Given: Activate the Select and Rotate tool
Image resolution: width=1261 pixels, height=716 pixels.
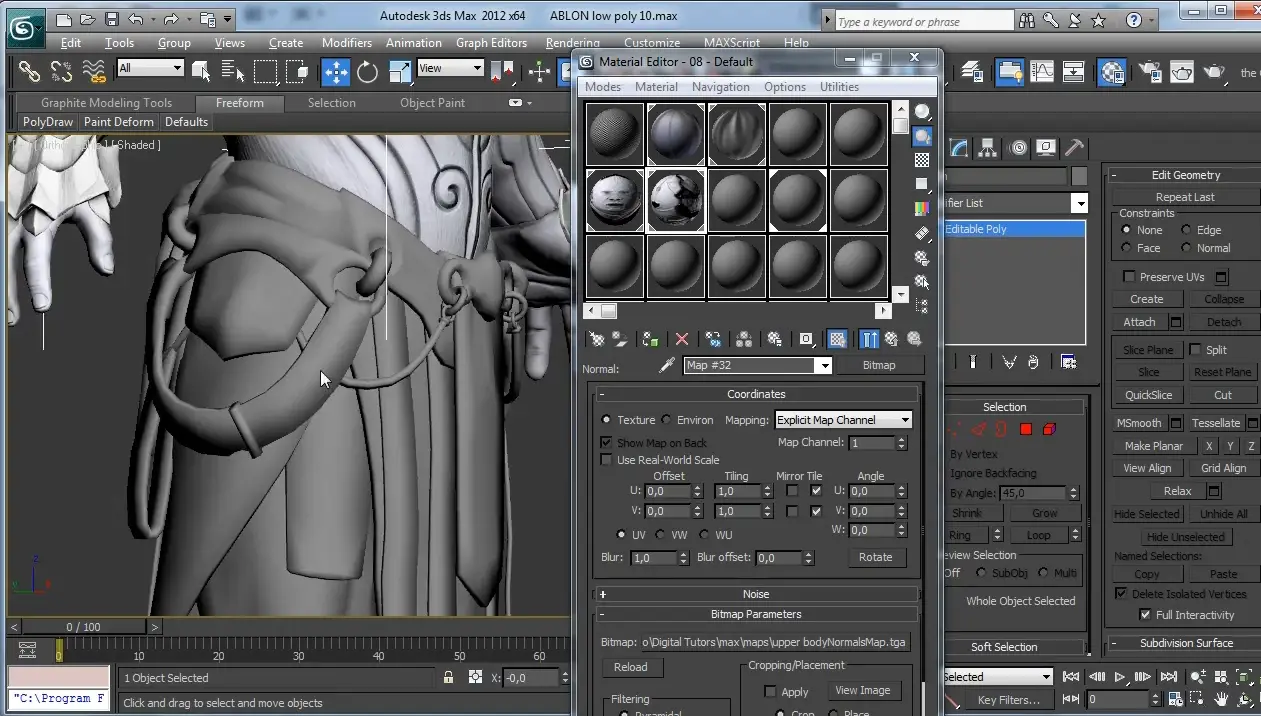Looking at the screenshot, I should pos(367,71).
